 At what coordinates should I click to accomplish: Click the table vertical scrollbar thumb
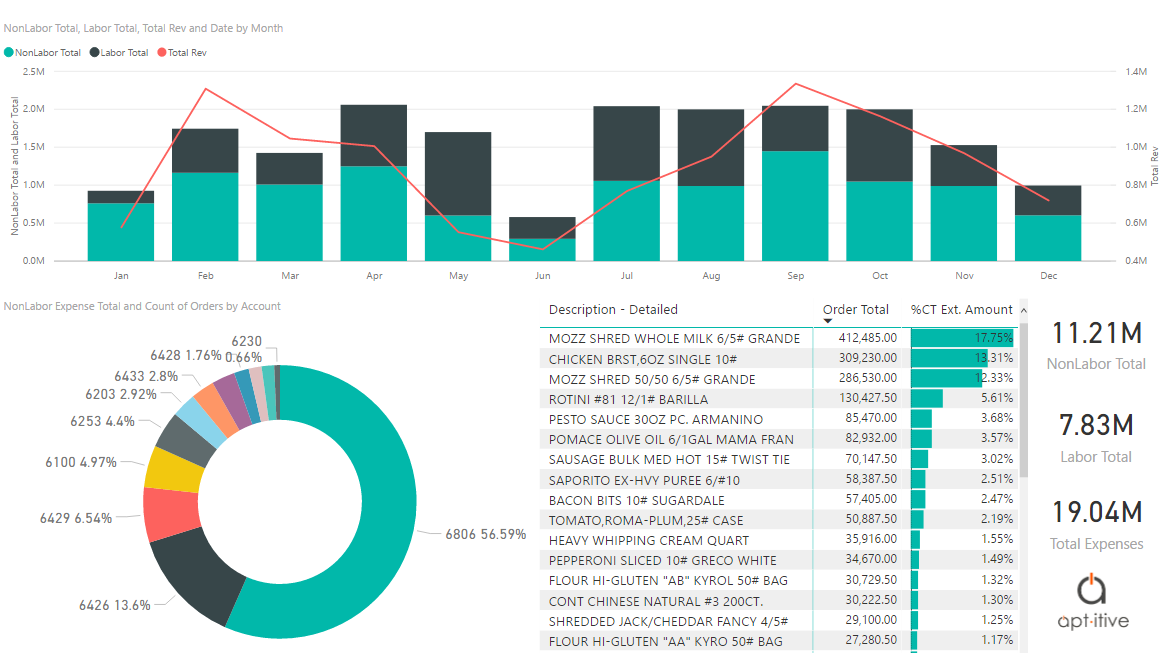click(x=1024, y=399)
